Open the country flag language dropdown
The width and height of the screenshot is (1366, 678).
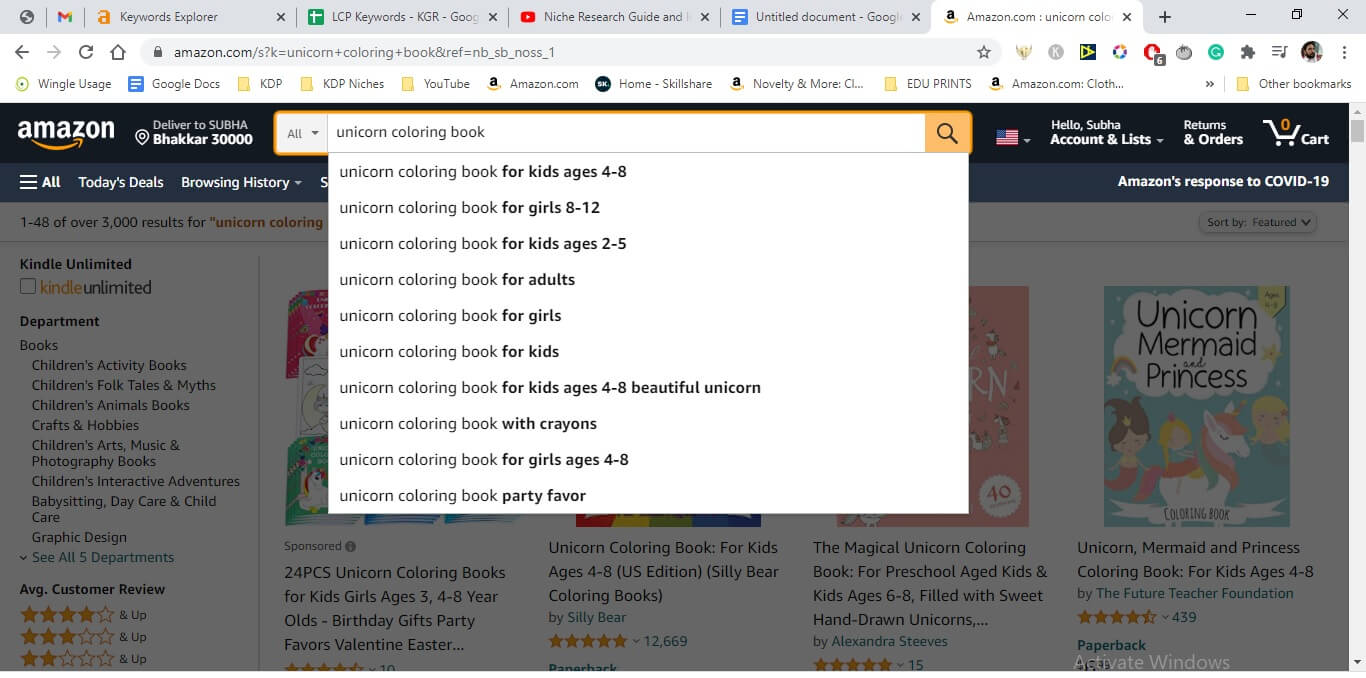tap(1013, 138)
